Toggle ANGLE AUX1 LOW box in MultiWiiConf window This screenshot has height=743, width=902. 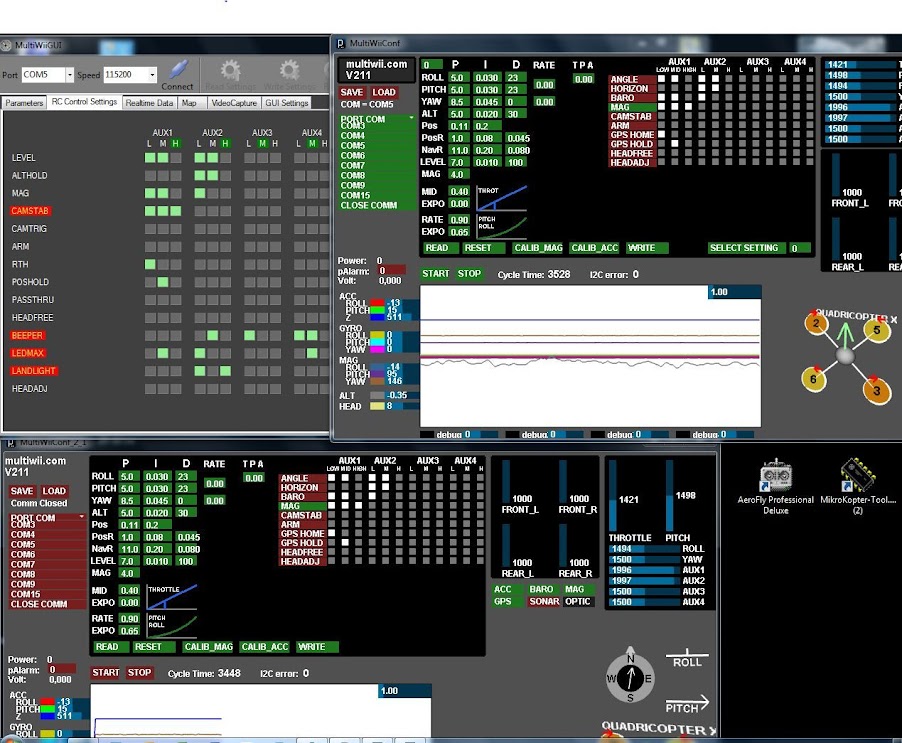[662, 79]
